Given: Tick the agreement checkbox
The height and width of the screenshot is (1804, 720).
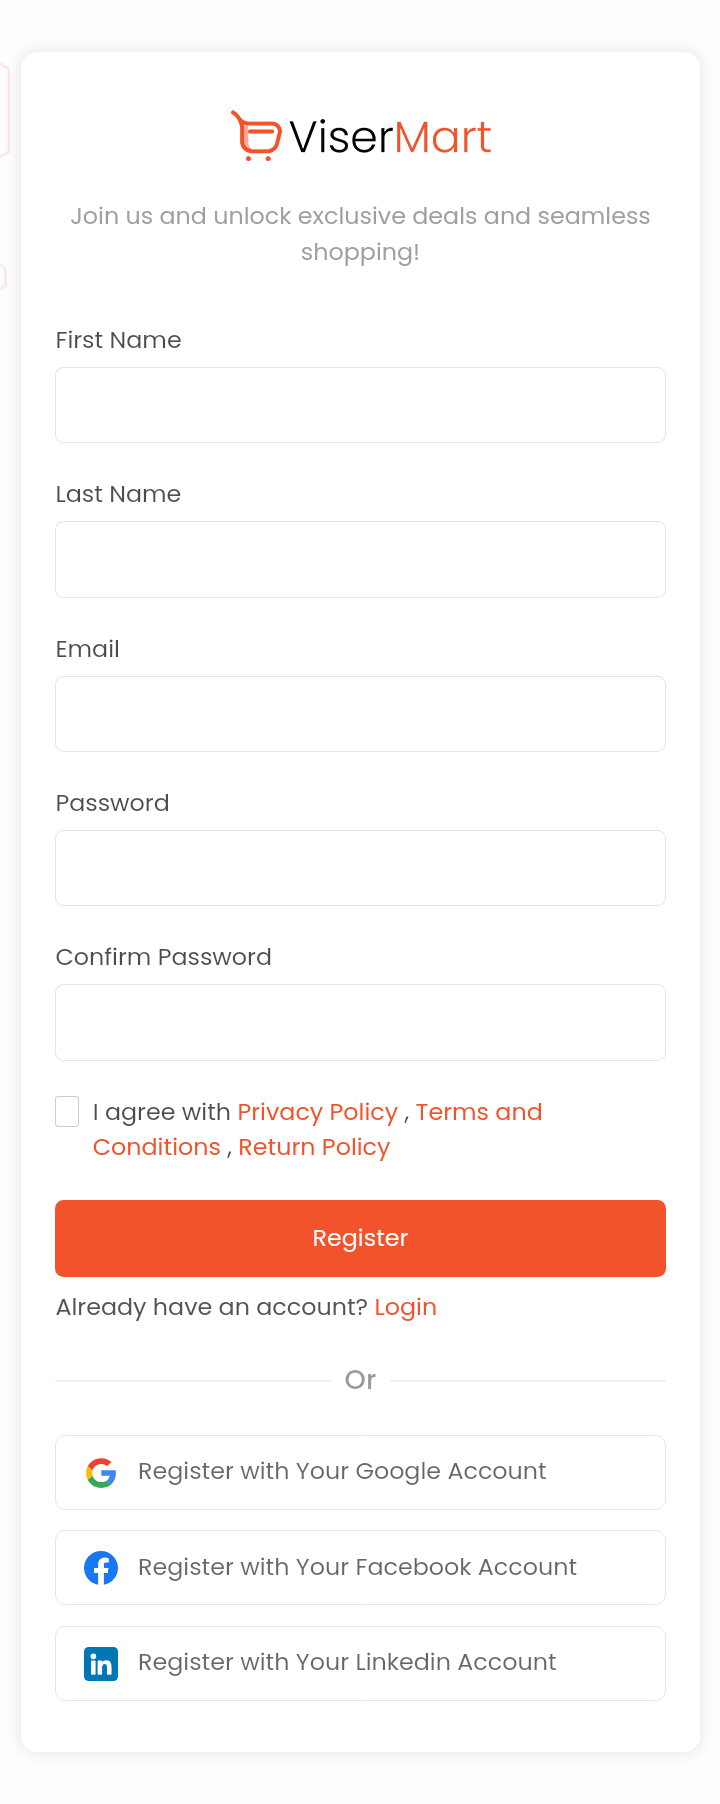Looking at the screenshot, I should [67, 1111].
